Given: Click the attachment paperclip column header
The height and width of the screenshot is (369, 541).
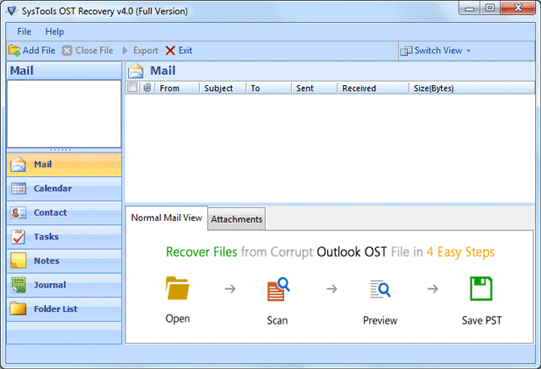Looking at the screenshot, I should (147, 88).
